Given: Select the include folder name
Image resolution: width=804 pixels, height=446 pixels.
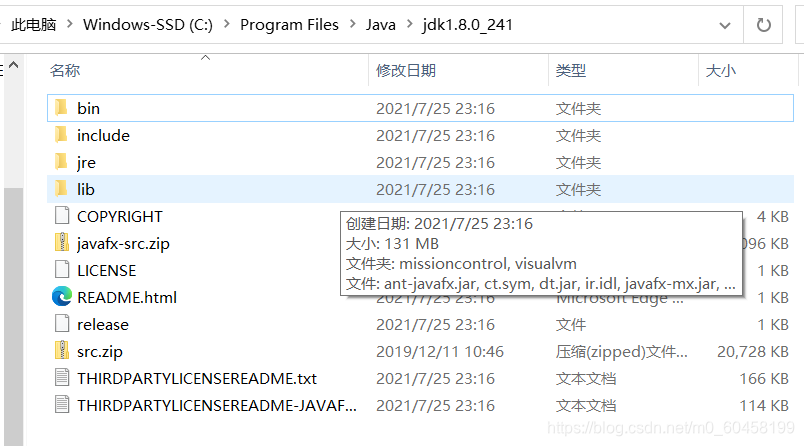Looking at the screenshot, I should click(x=103, y=135).
